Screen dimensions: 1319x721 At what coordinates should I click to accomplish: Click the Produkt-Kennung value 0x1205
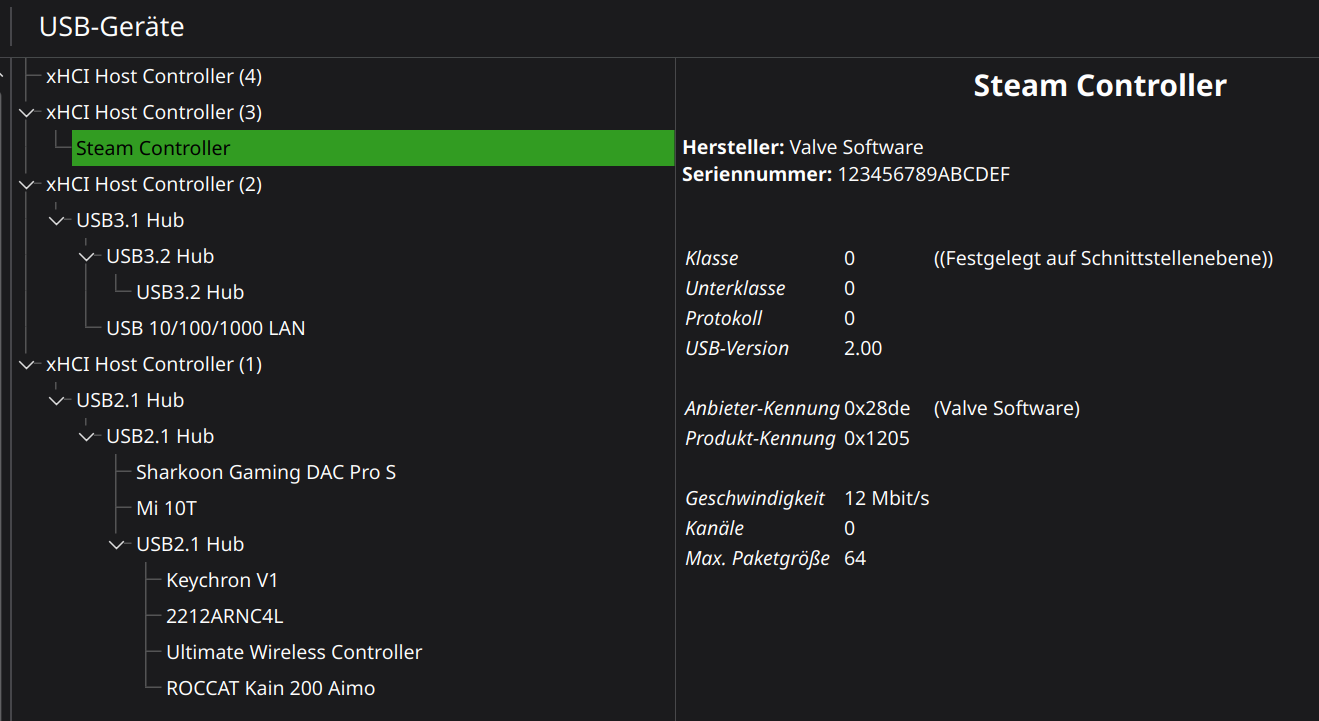877,439
